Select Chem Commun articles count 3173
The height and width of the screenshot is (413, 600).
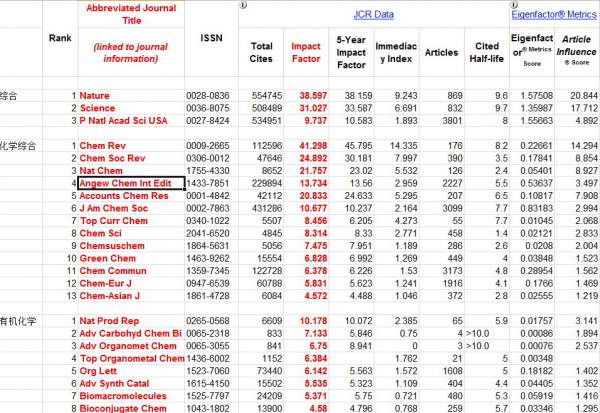pos(452,271)
